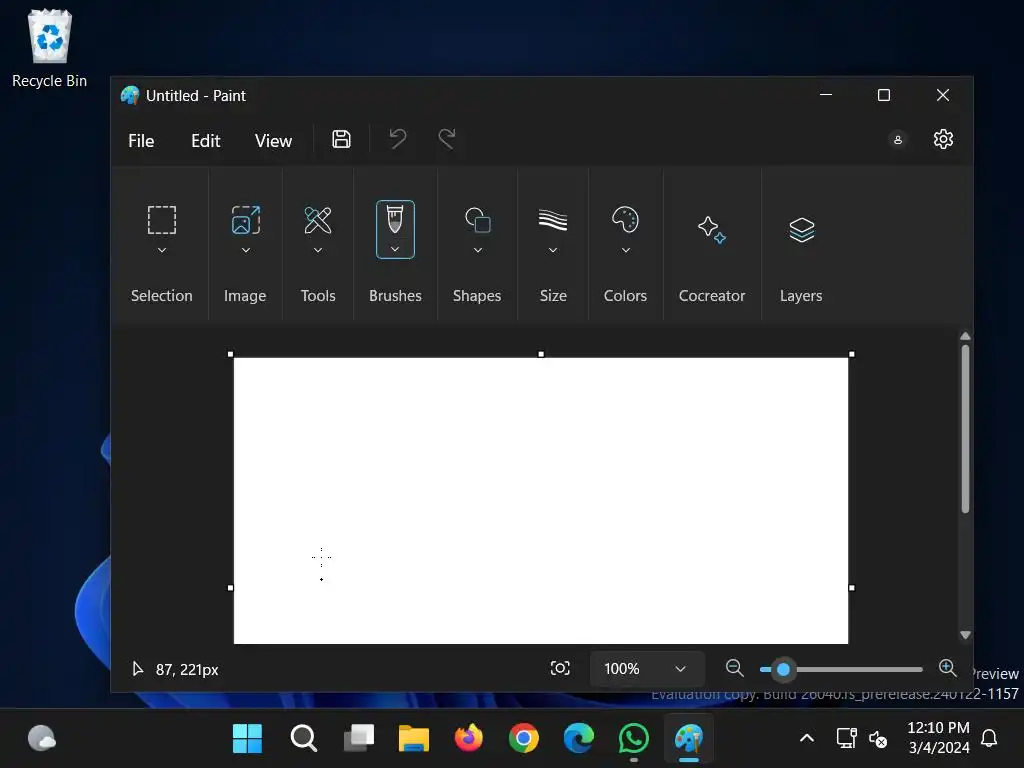Click the Selection label in ribbon
The width and height of the screenshot is (1024, 768).
(x=161, y=296)
